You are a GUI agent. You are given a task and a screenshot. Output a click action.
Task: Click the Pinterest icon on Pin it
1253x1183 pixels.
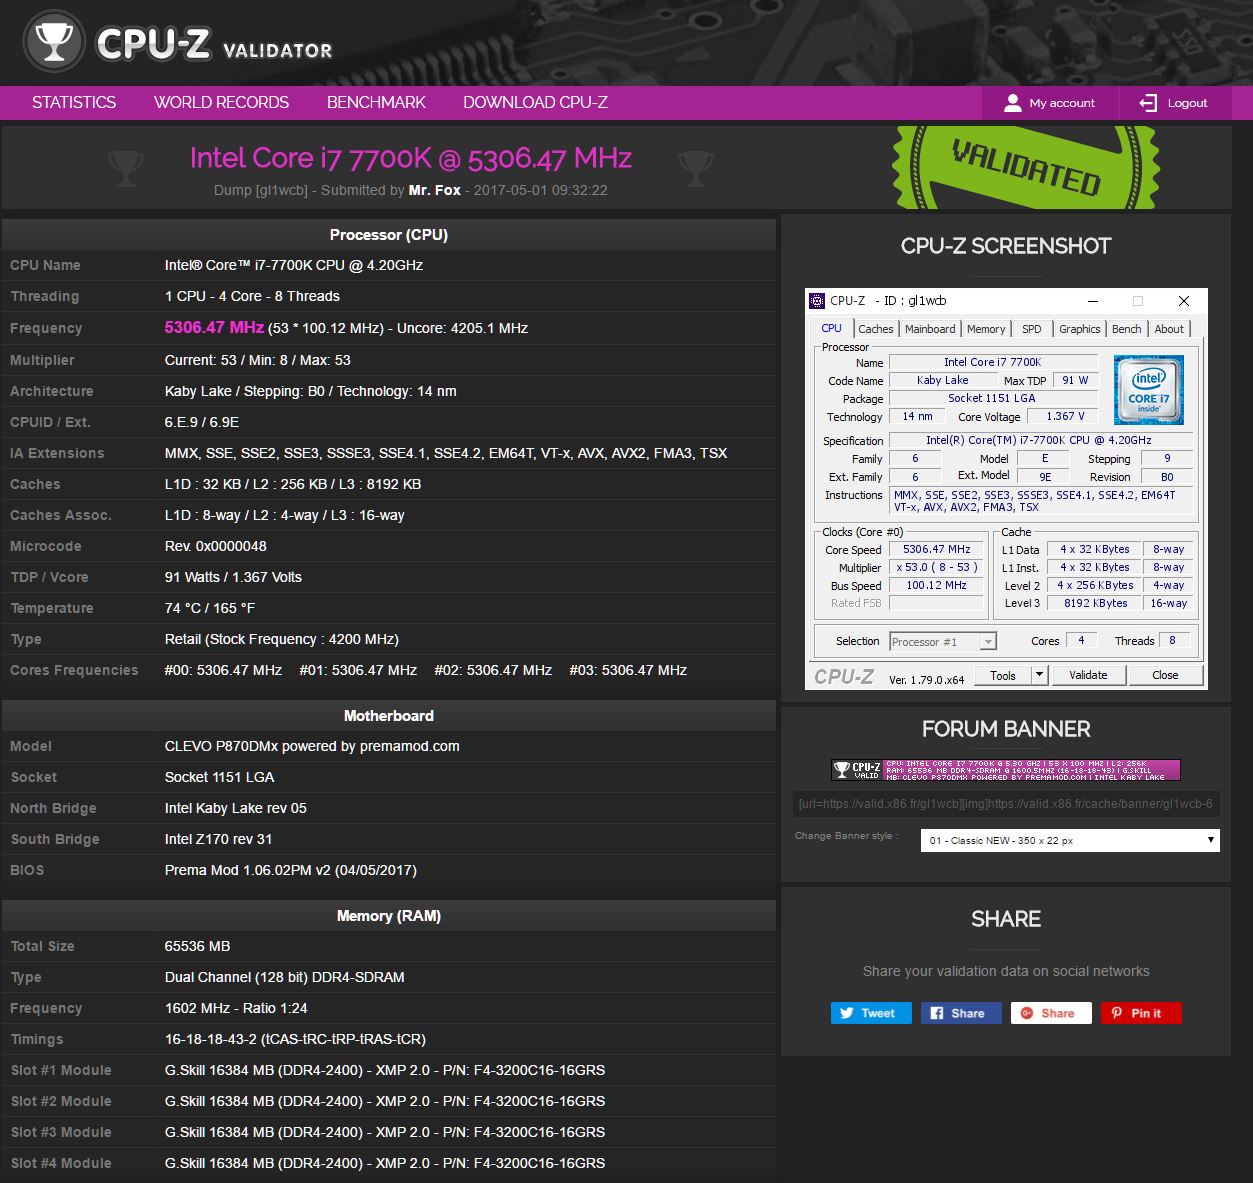tap(1116, 1013)
